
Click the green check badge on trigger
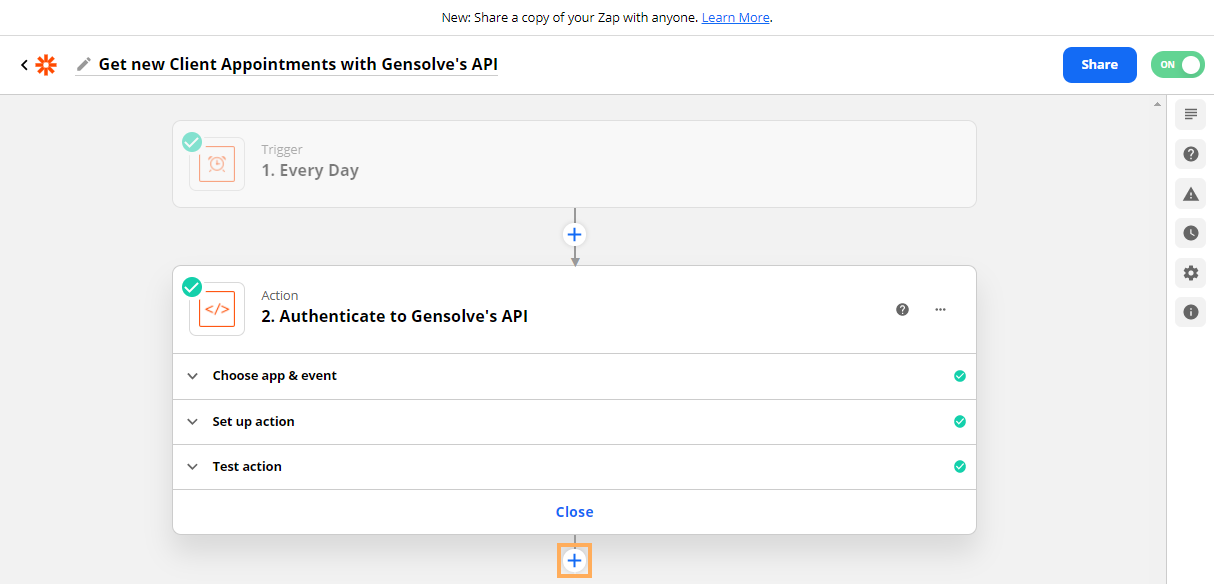192,142
